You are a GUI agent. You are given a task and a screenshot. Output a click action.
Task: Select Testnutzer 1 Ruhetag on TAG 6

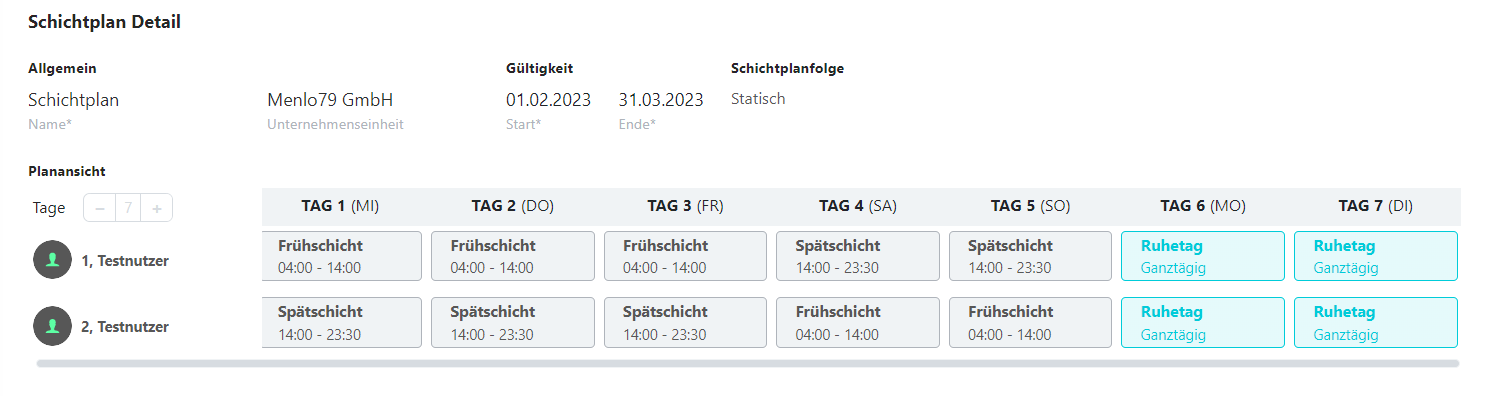pos(1203,256)
